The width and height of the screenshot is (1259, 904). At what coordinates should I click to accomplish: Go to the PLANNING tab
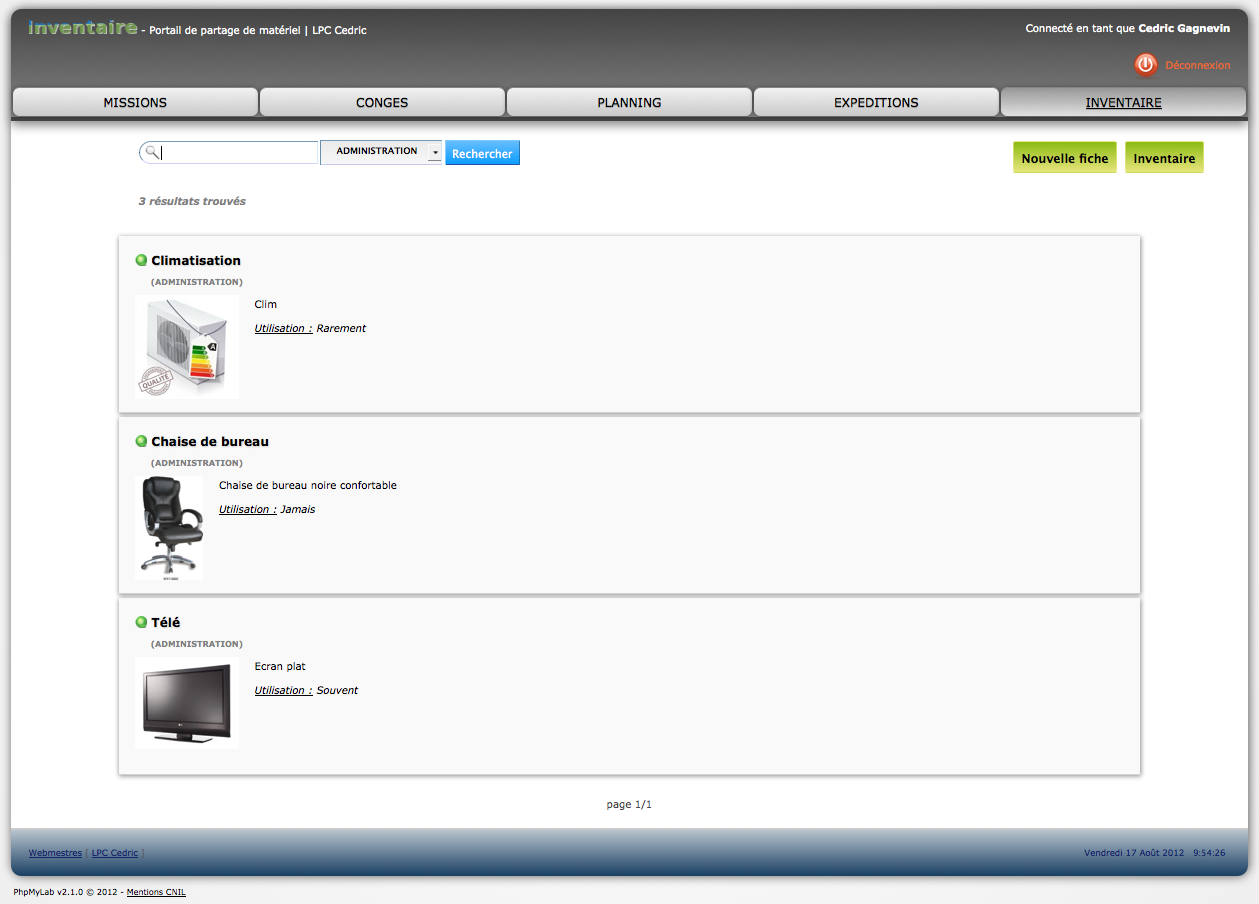click(x=629, y=102)
